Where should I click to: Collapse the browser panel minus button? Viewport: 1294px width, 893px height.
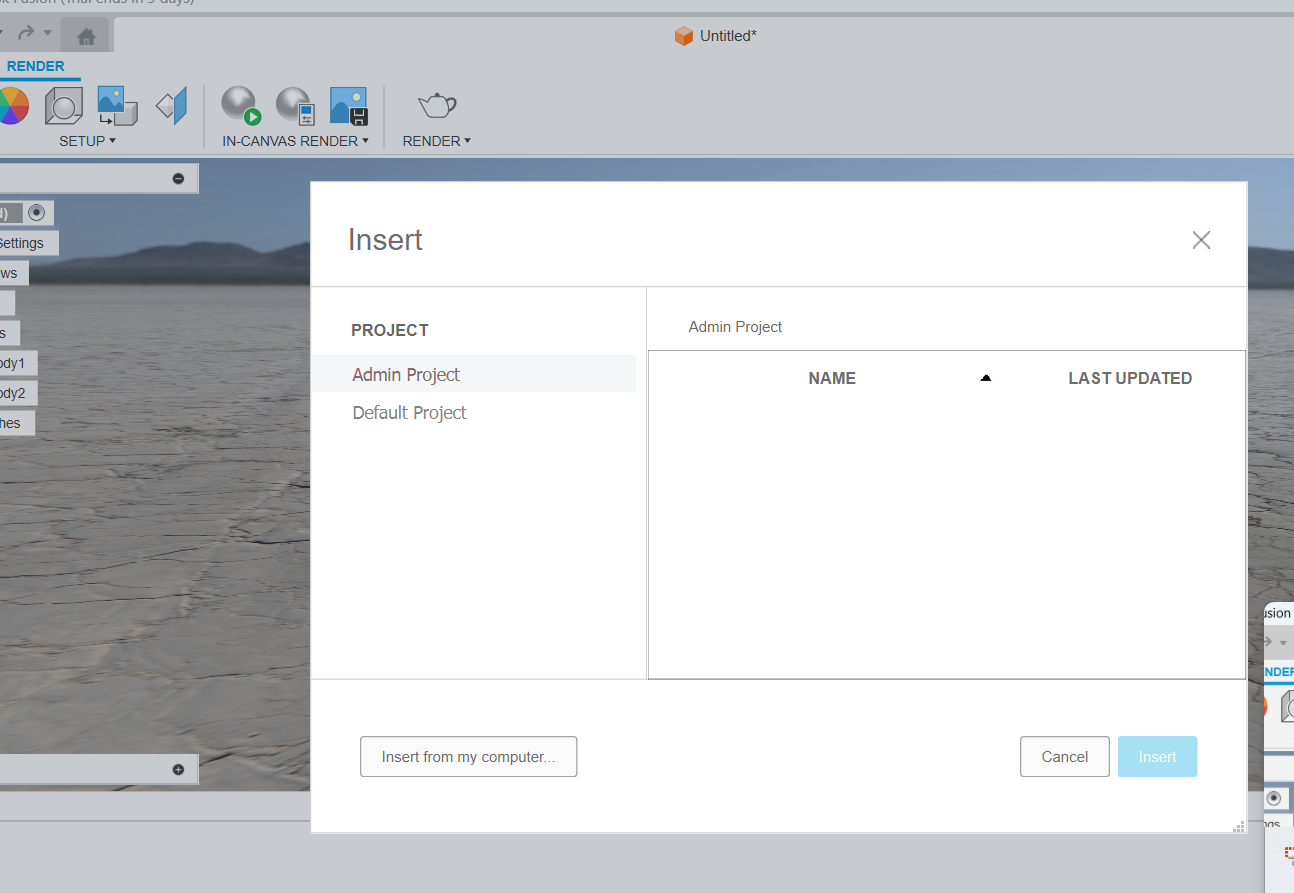178,179
